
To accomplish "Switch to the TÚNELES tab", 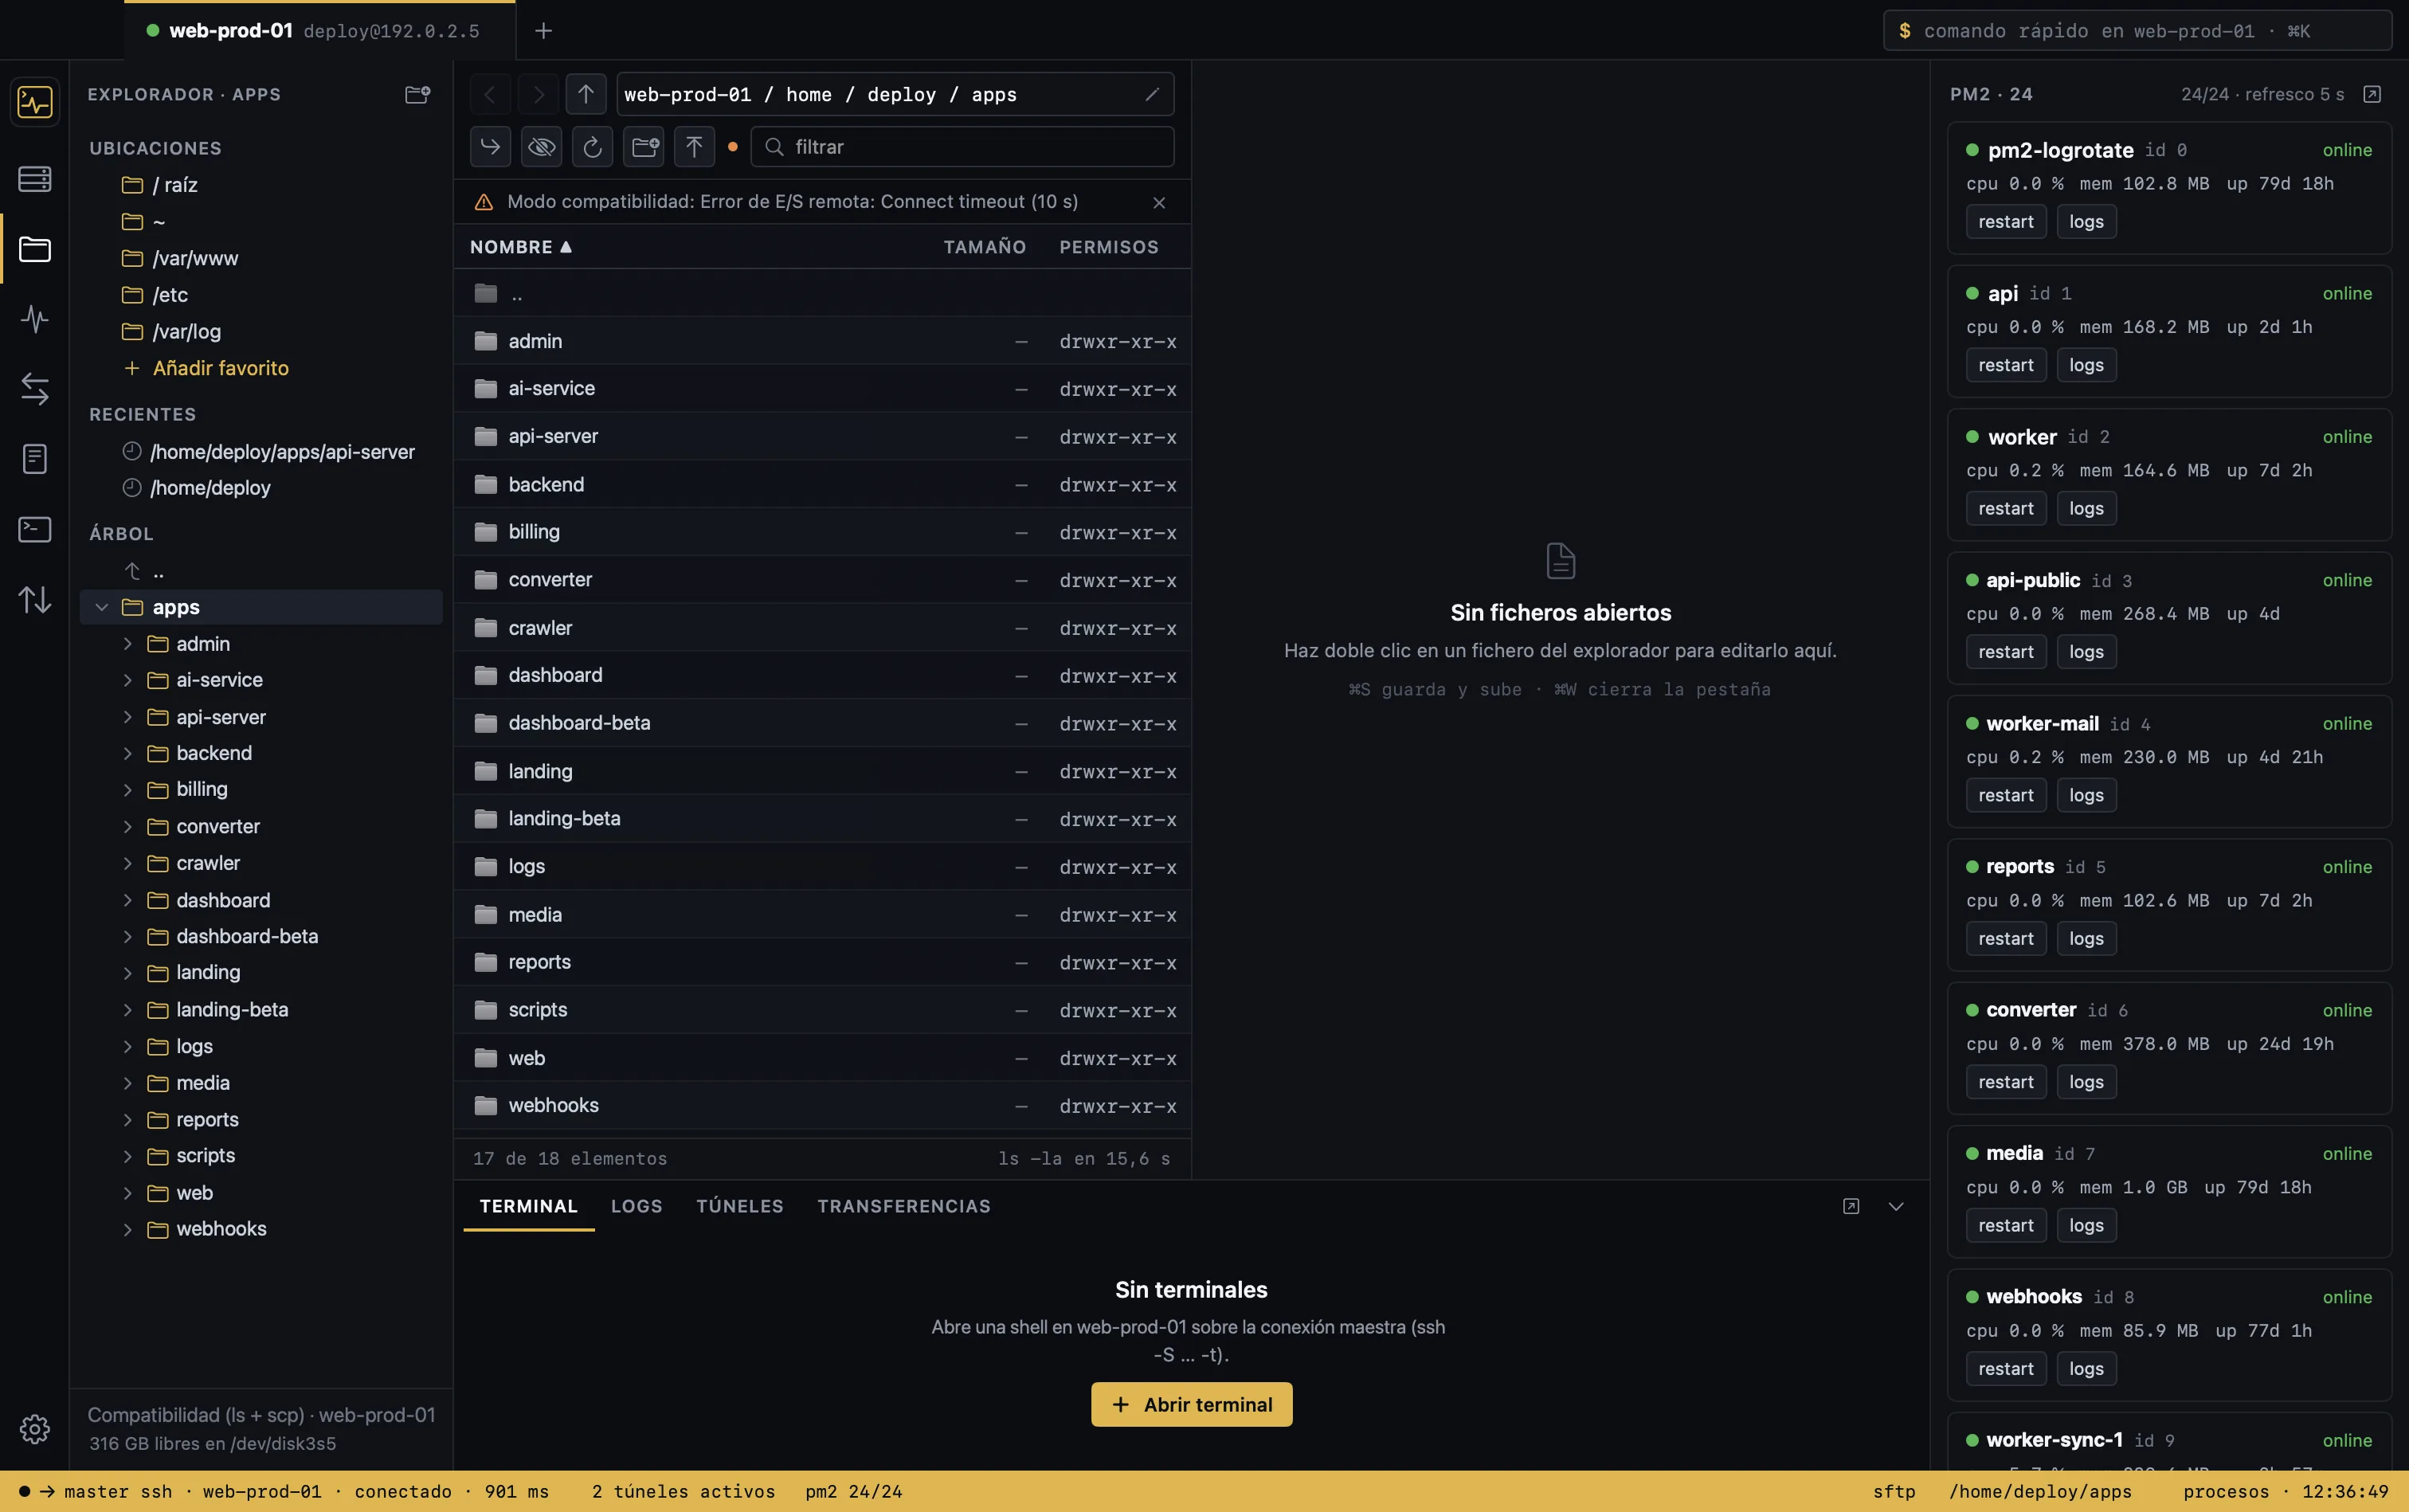I will (740, 1206).
